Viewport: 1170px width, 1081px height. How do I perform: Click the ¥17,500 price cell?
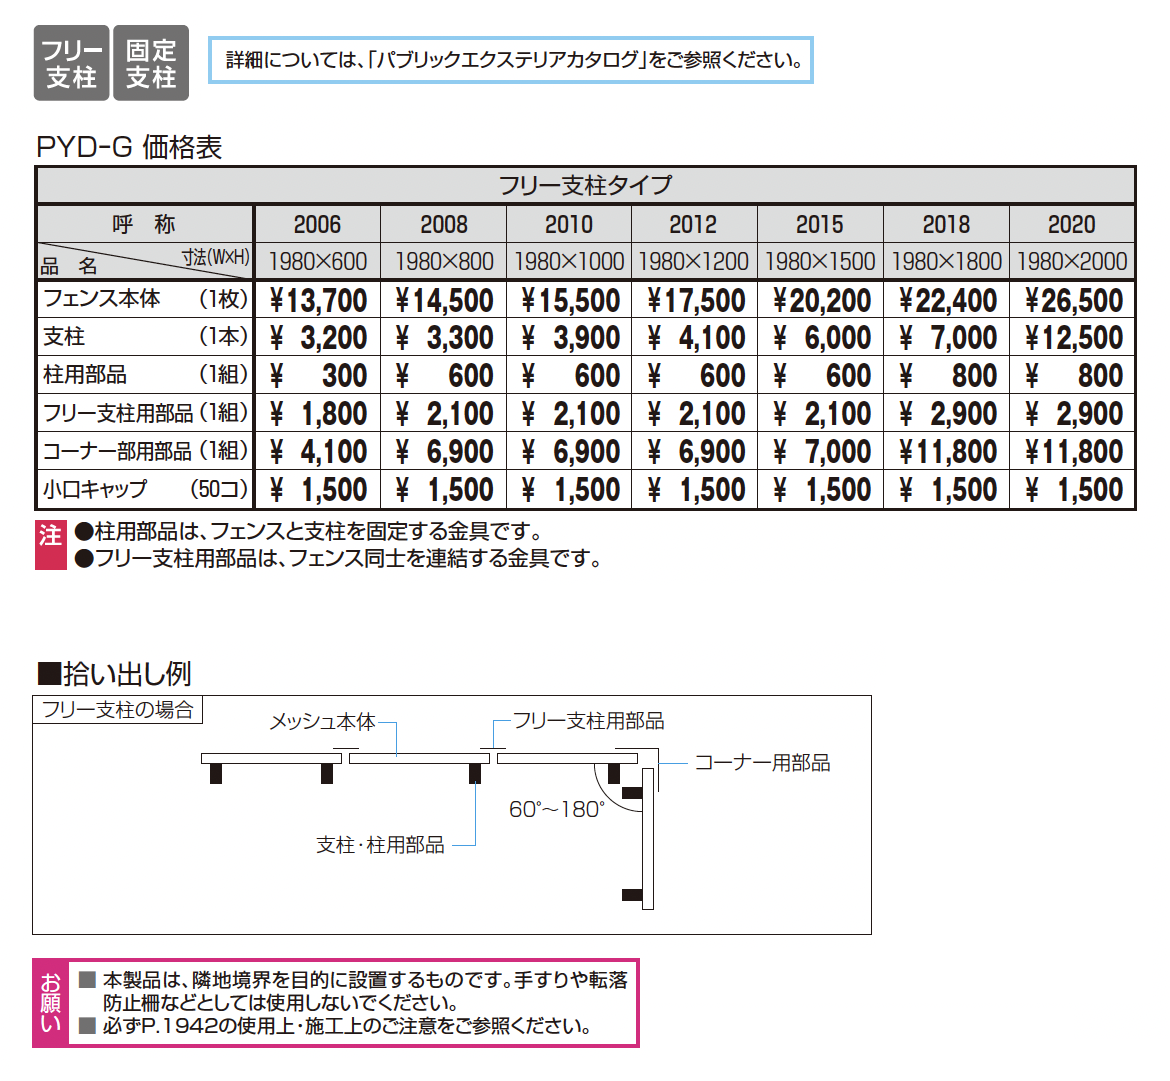pyautogui.click(x=694, y=301)
